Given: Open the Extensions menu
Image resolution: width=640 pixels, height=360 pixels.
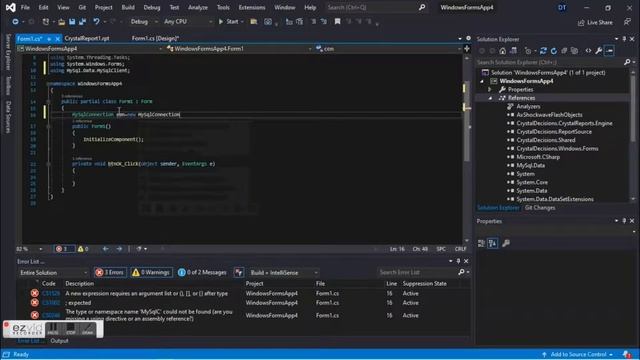Looking at the screenshot, I should tap(251, 7).
